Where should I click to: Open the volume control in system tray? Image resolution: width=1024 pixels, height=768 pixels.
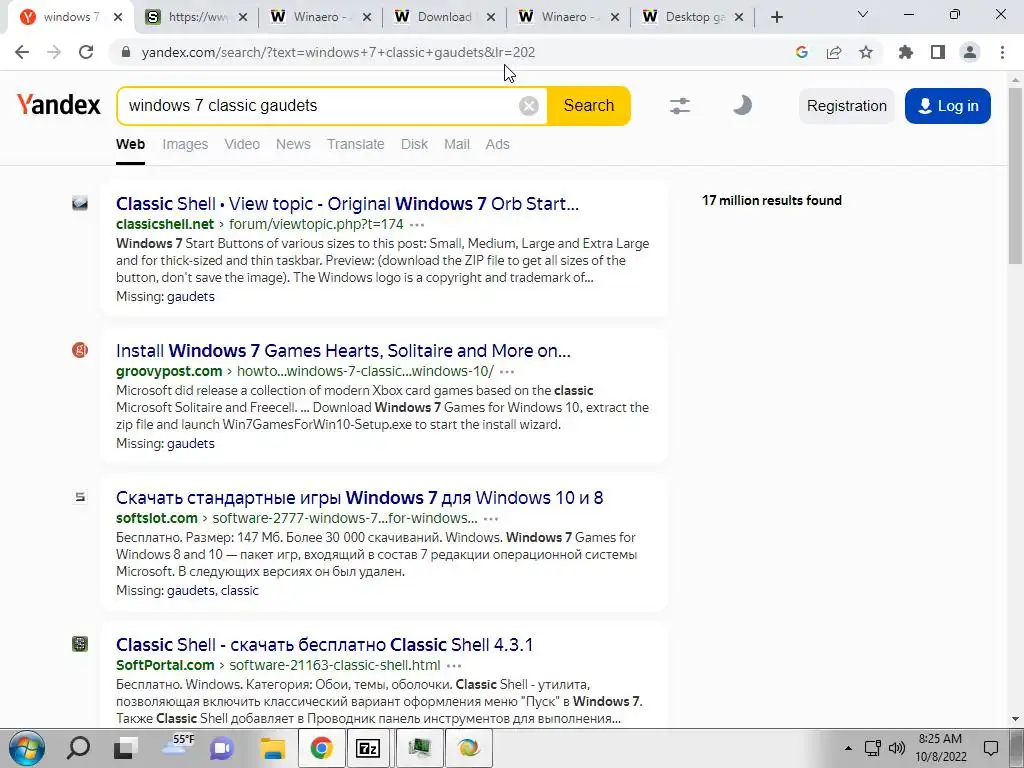coord(897,748)
